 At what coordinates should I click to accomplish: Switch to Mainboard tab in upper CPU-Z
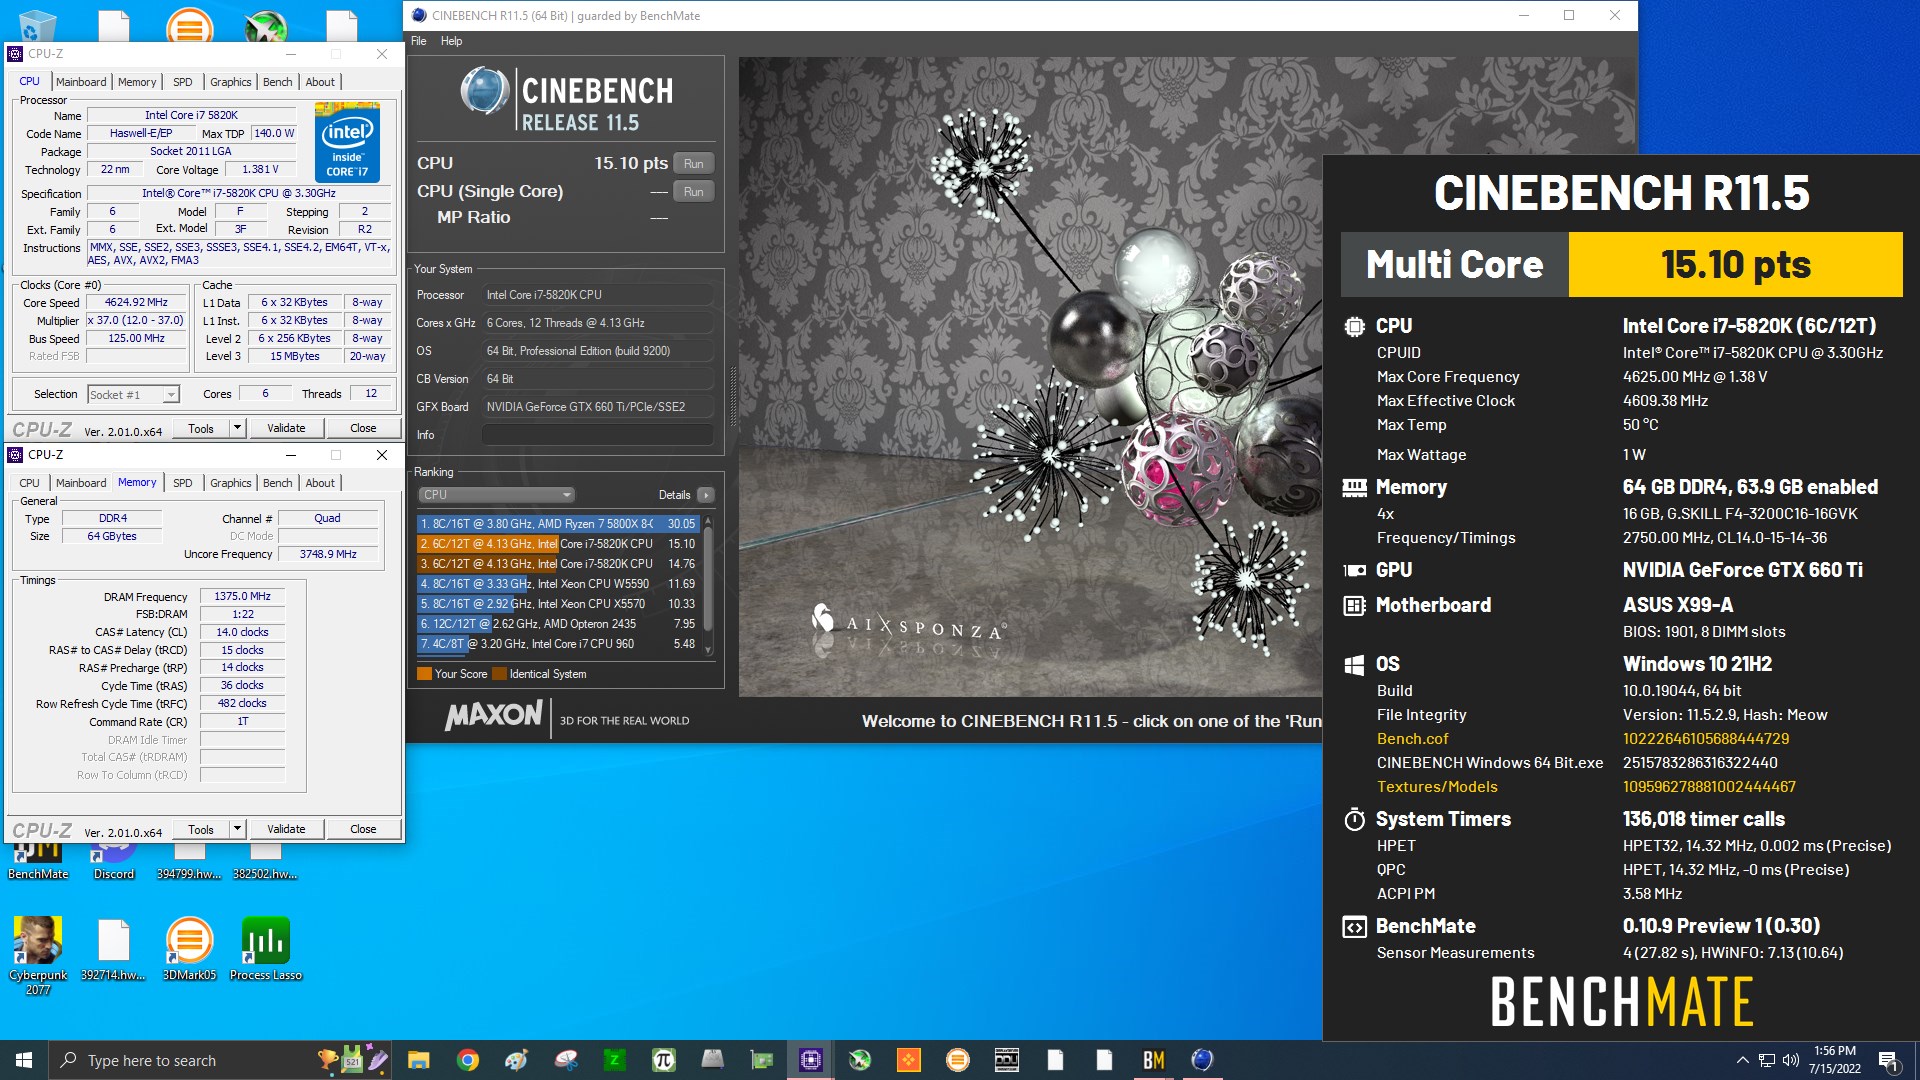[81, 82]
